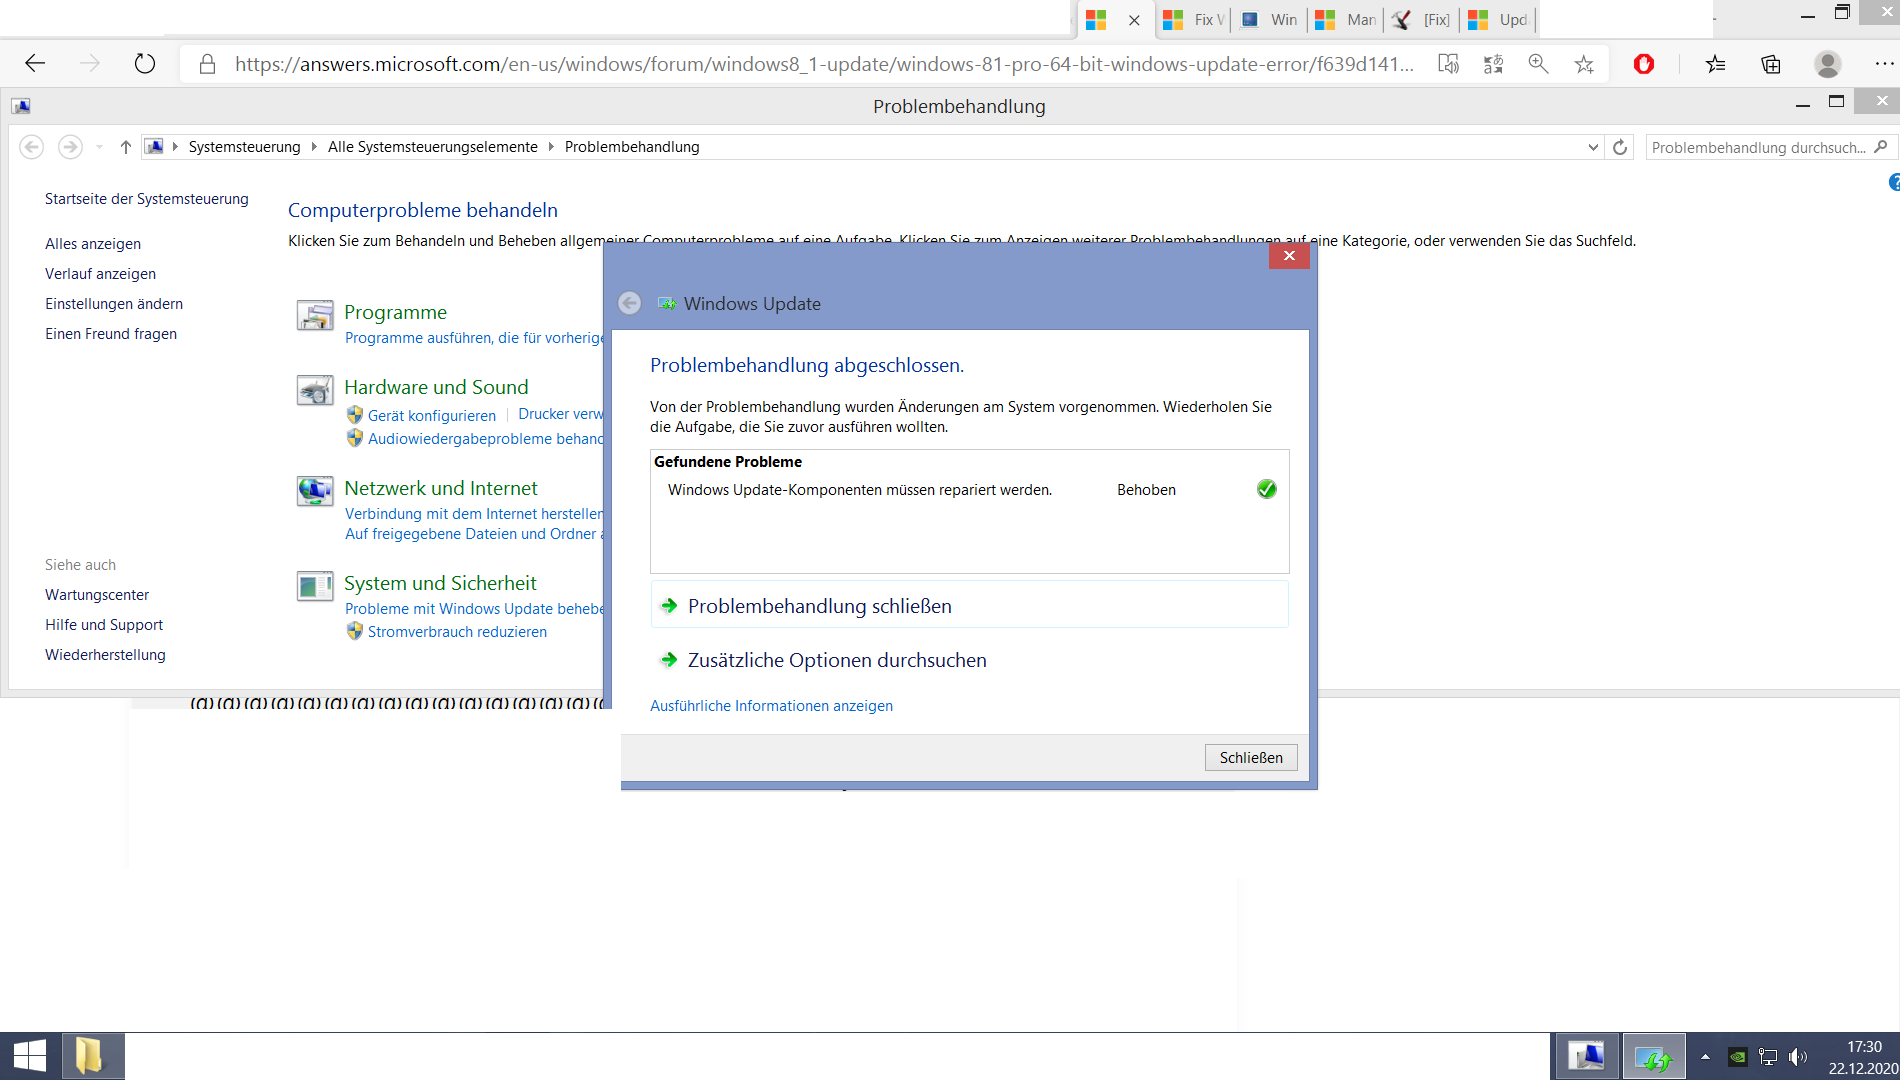Switch to the 'Win' tab
The height and width of the screenshot is (1080, 1900).
click(x=1270, y=20)
